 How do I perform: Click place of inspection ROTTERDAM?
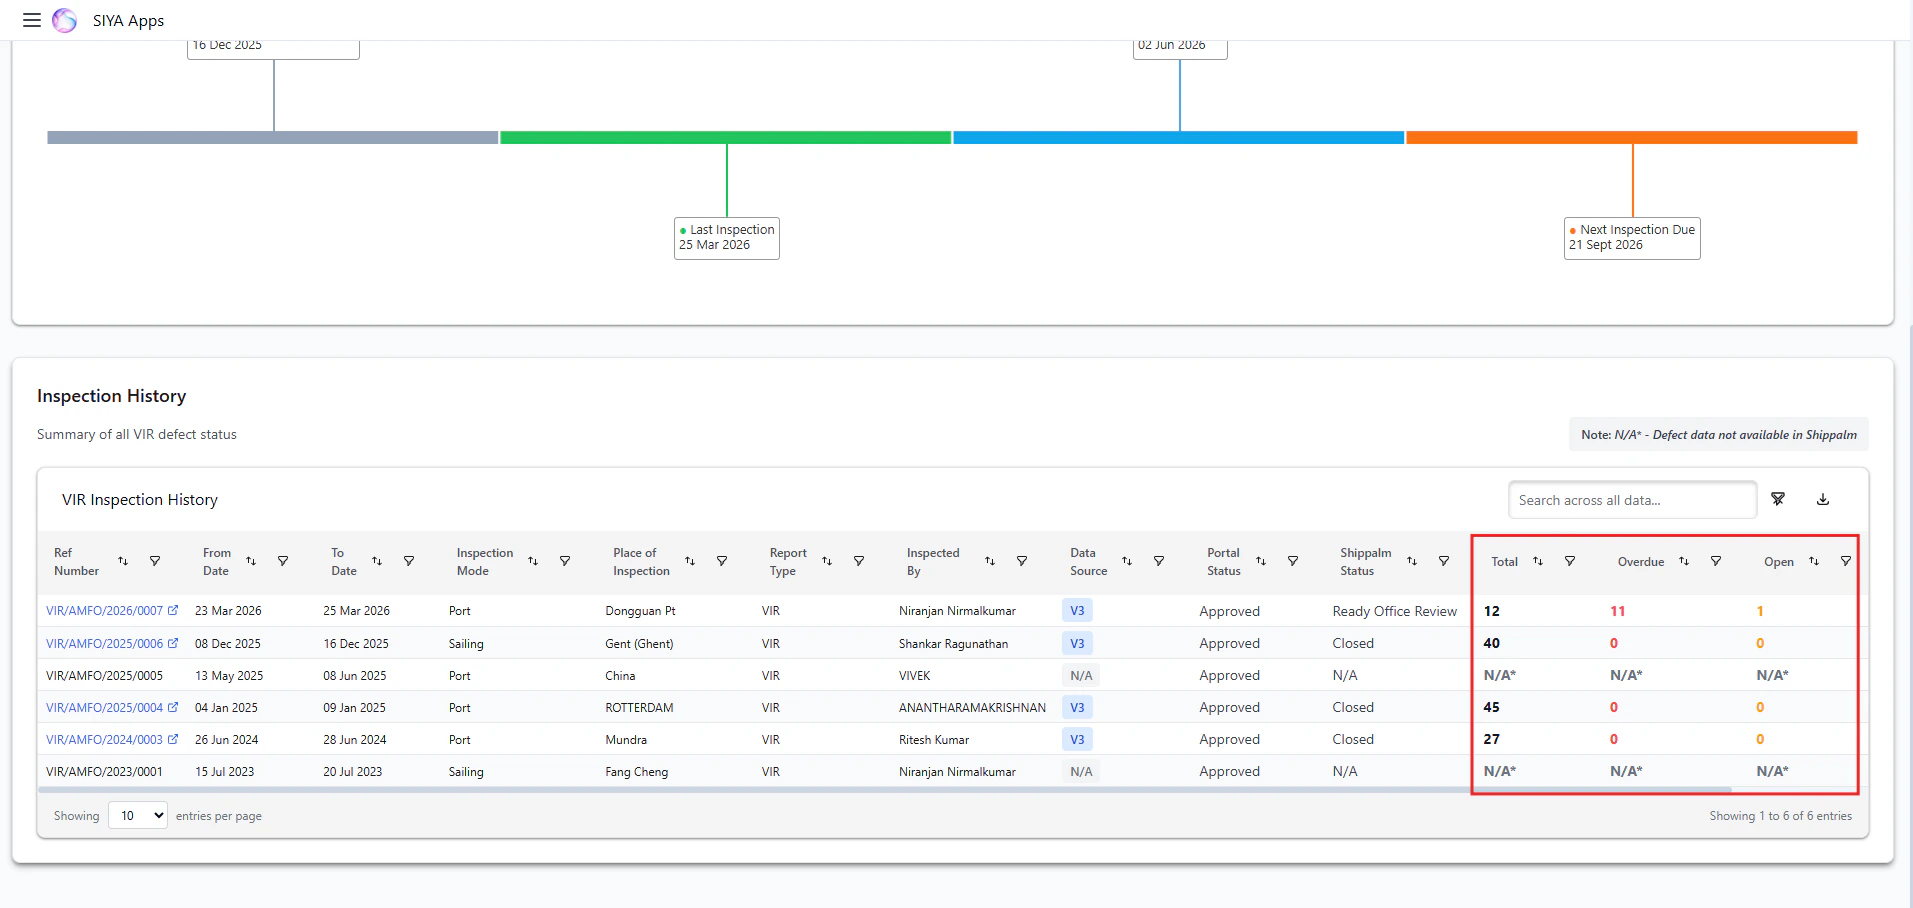click(639, 707)
